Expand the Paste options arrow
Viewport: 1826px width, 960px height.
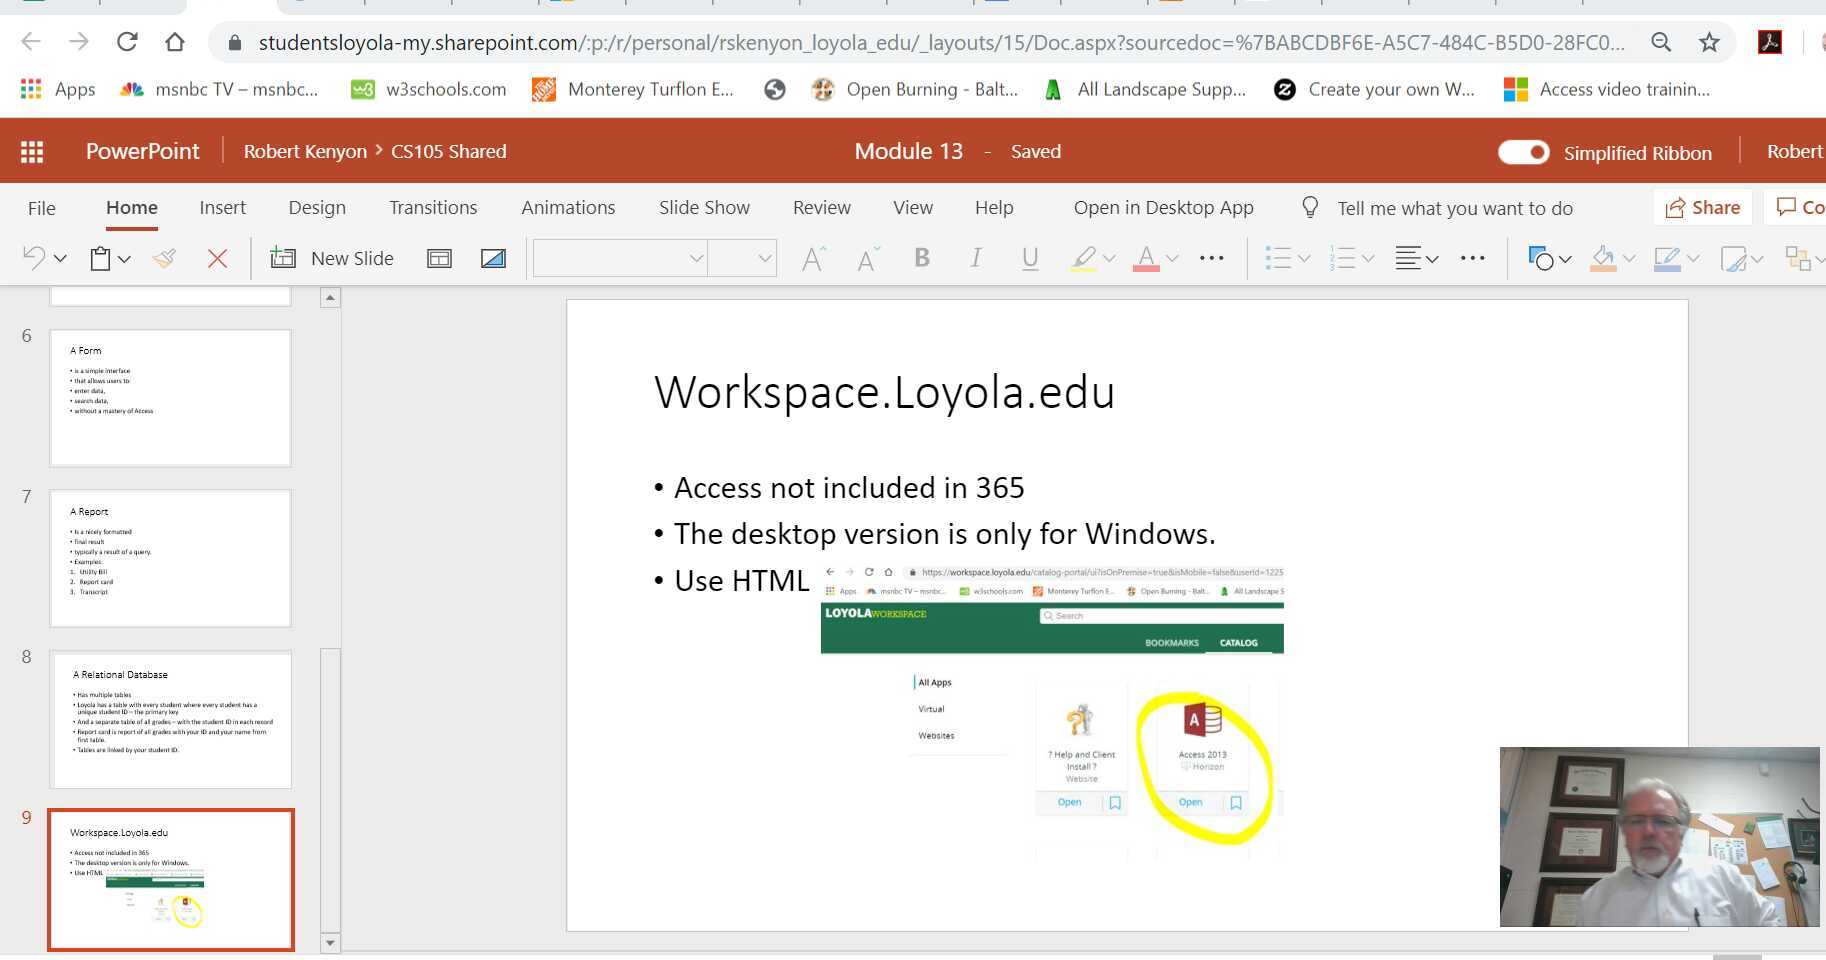click(125, 258)
